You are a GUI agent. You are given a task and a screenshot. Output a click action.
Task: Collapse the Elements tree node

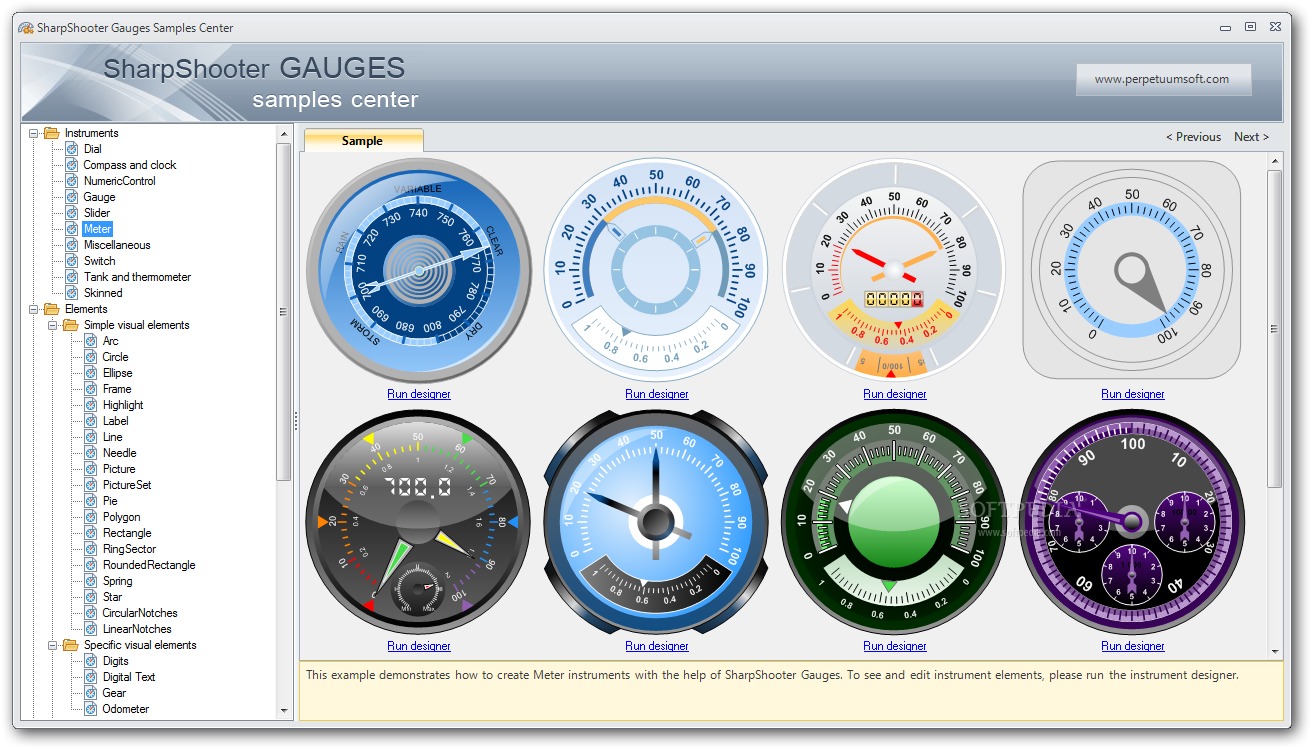pos(33,309)
